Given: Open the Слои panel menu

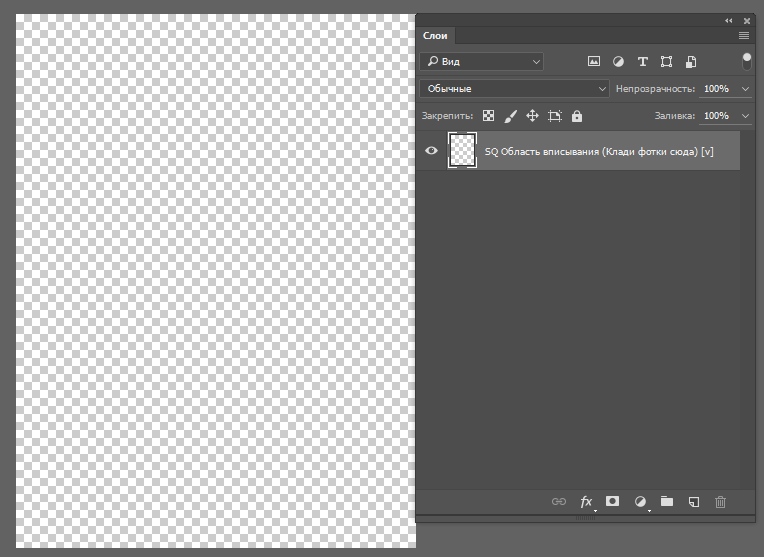Looking at the screenshot, I should [744, 36].
